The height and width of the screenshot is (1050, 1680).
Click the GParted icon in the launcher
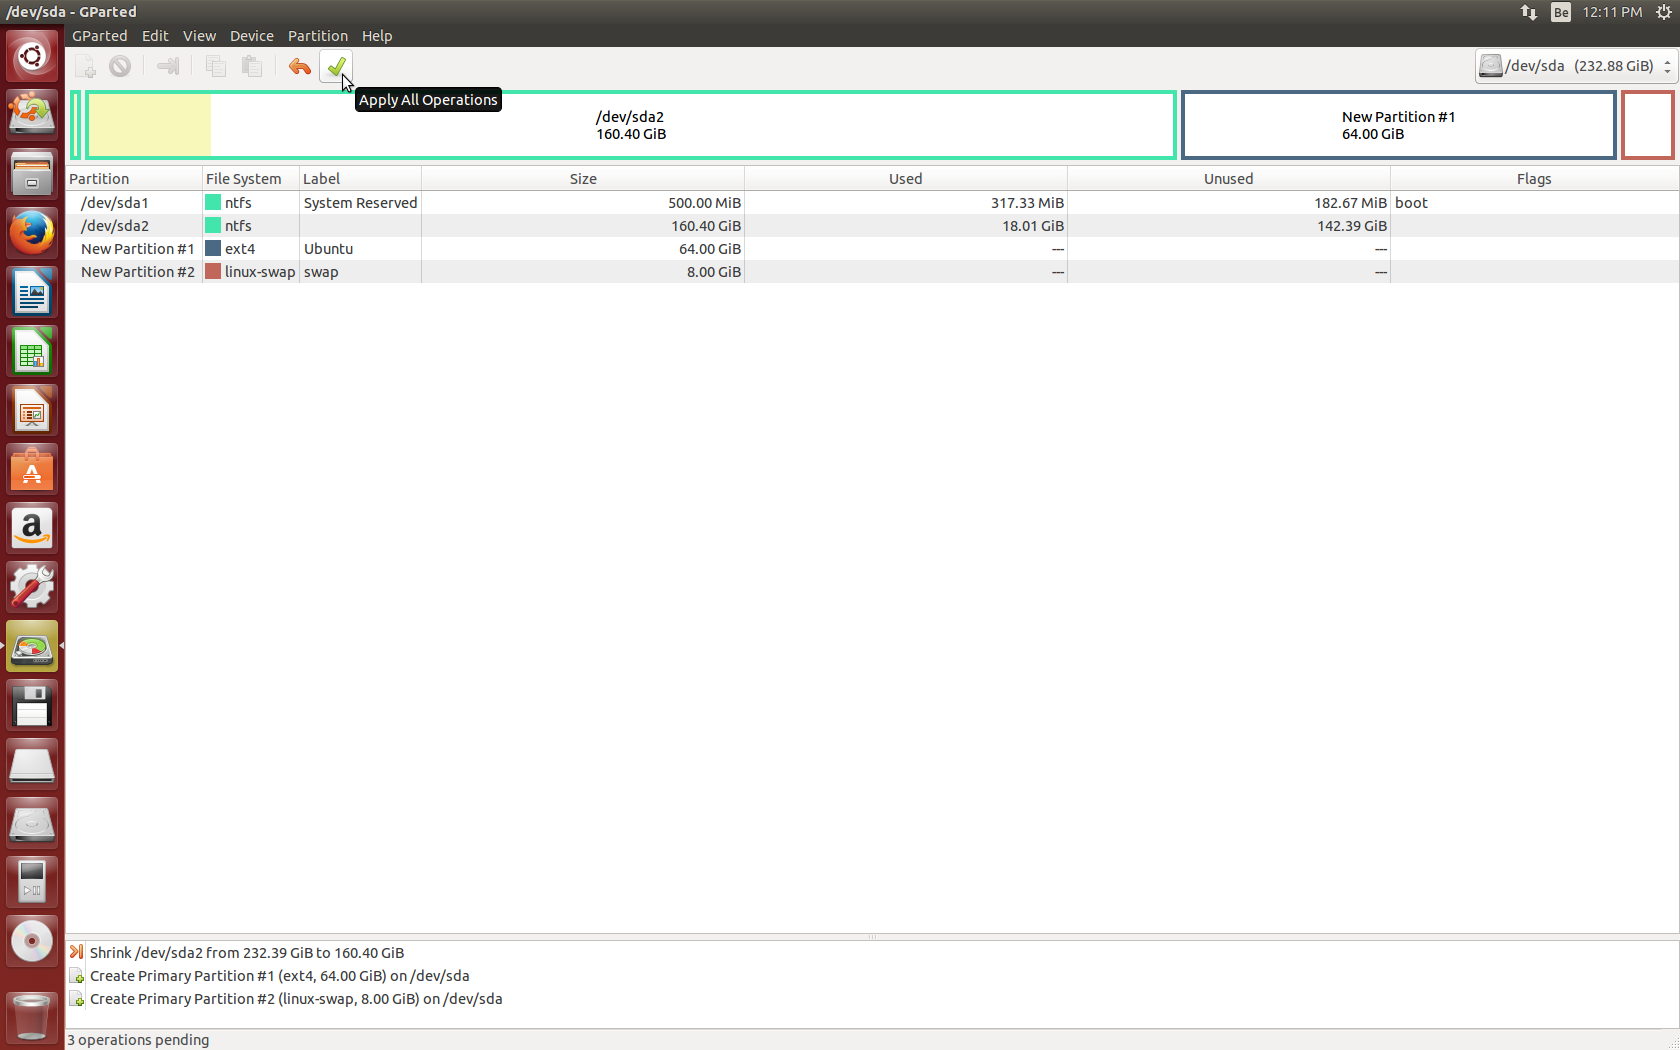click(32, 646)
